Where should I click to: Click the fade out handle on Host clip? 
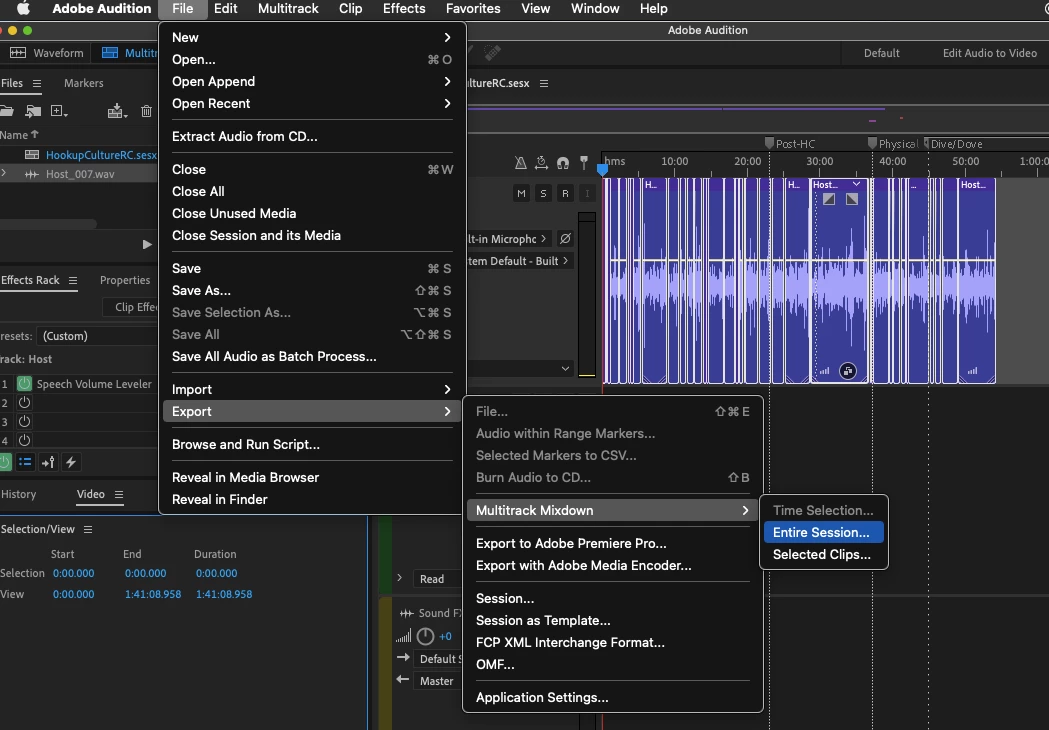[852, 199]
